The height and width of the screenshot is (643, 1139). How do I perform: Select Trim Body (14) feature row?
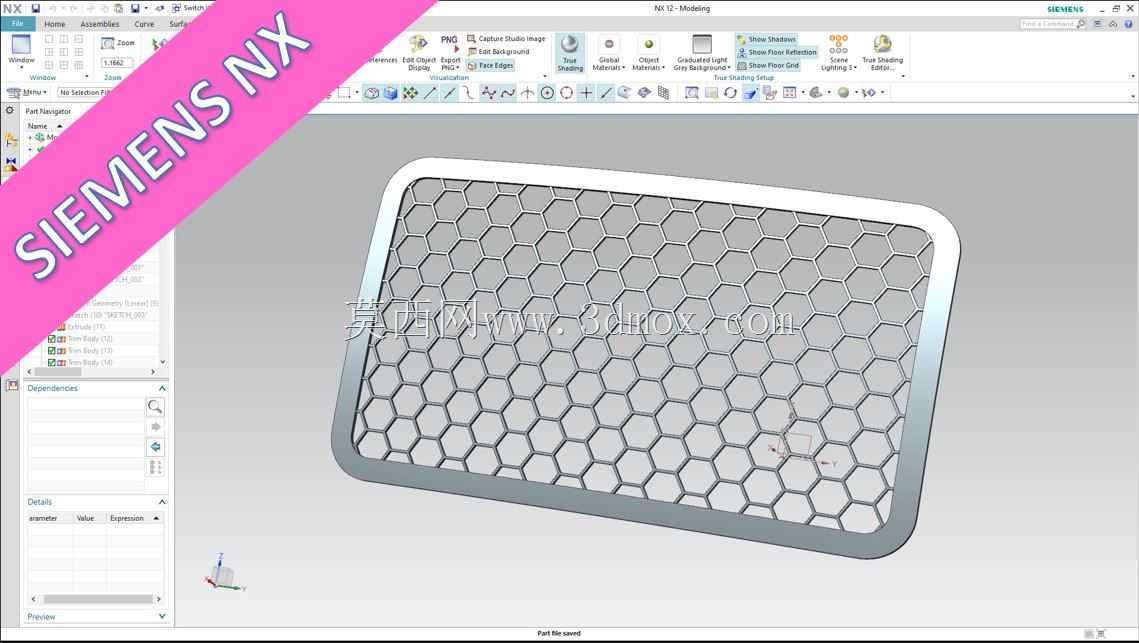(x=90, y=362)
